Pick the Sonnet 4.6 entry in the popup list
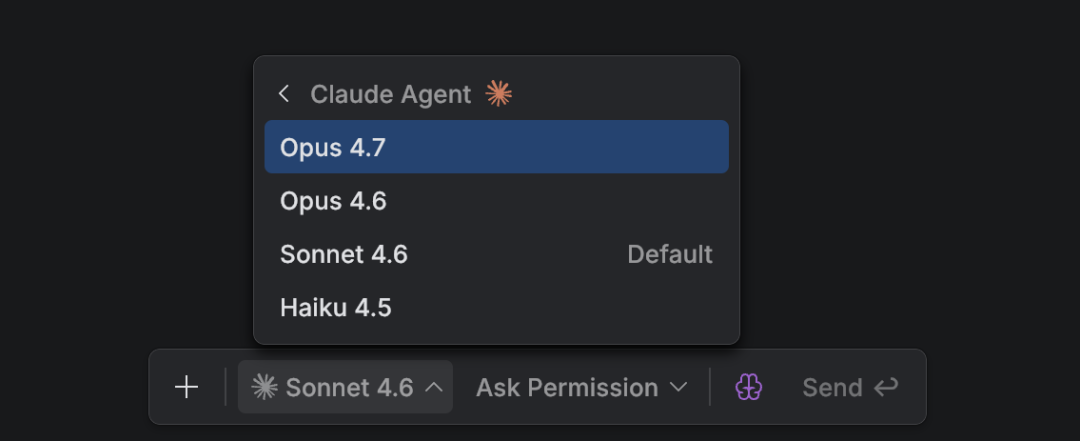 (344, 254)
